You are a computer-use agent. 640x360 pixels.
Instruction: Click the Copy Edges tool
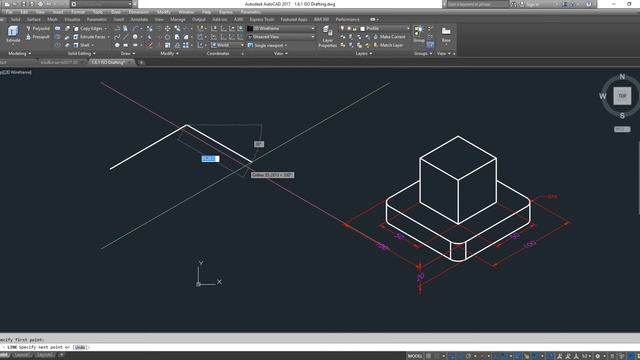point(88,29)
